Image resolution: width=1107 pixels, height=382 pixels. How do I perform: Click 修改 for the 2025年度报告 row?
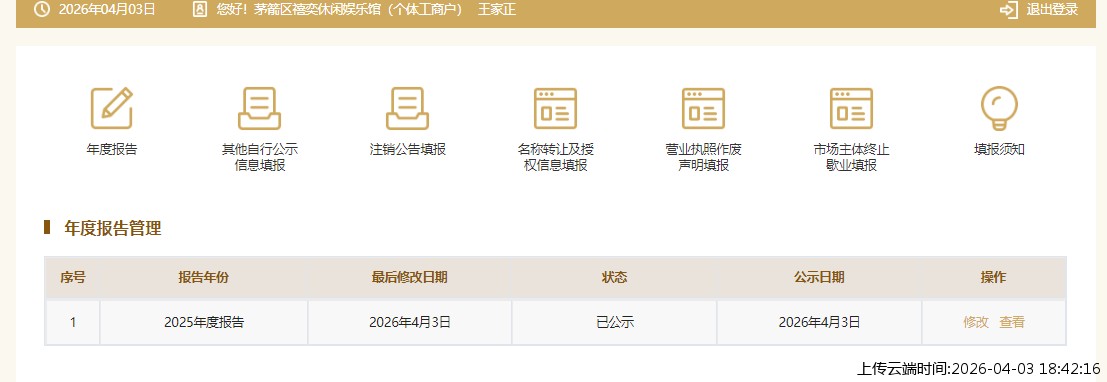[x=976, y=323]
